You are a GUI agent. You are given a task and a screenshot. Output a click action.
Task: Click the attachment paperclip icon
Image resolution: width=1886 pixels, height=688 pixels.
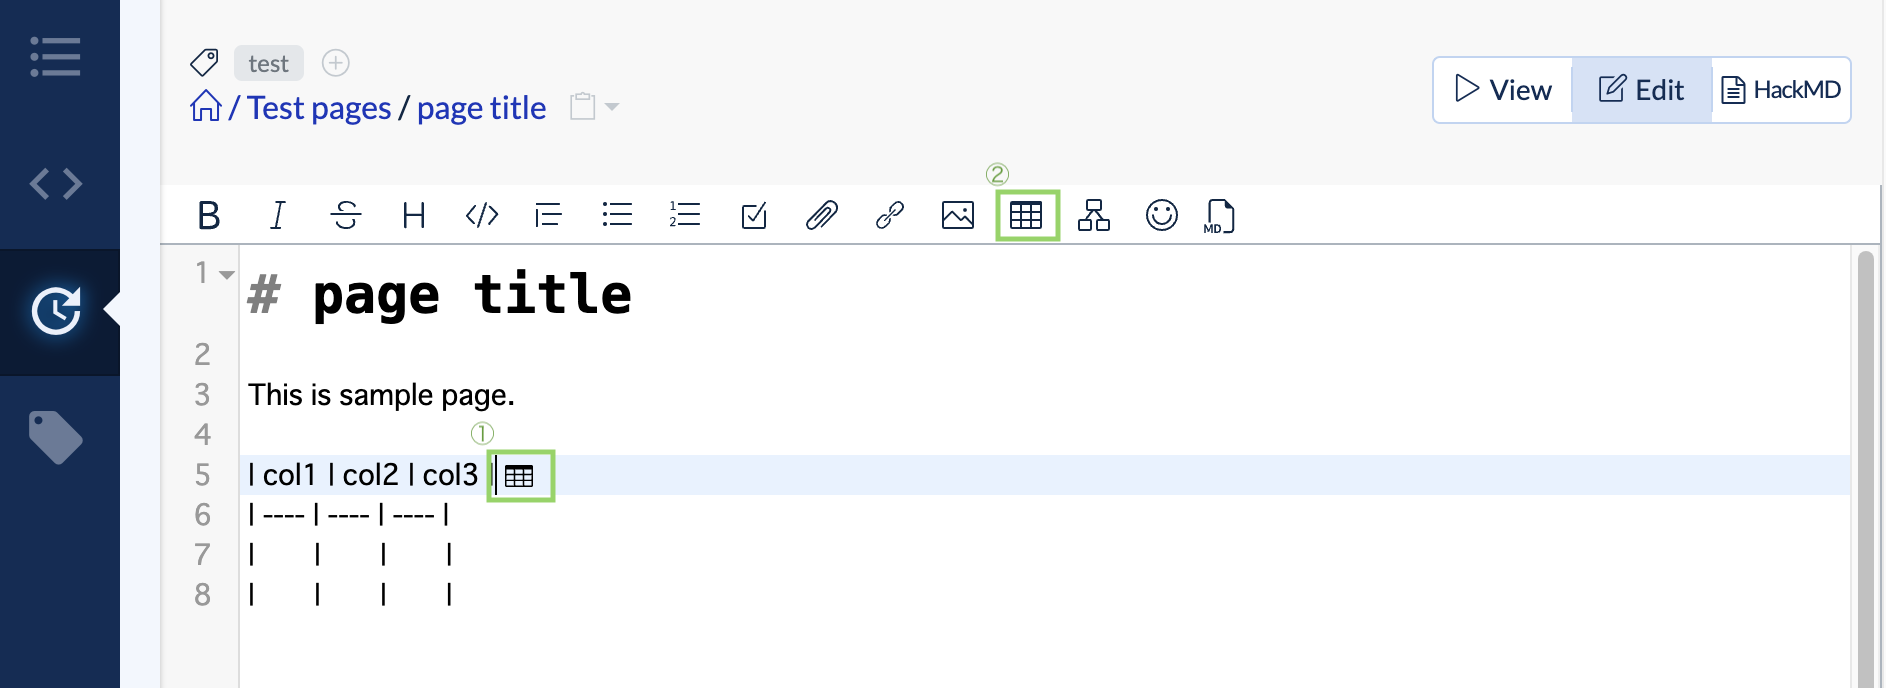[x=822, y=215]
